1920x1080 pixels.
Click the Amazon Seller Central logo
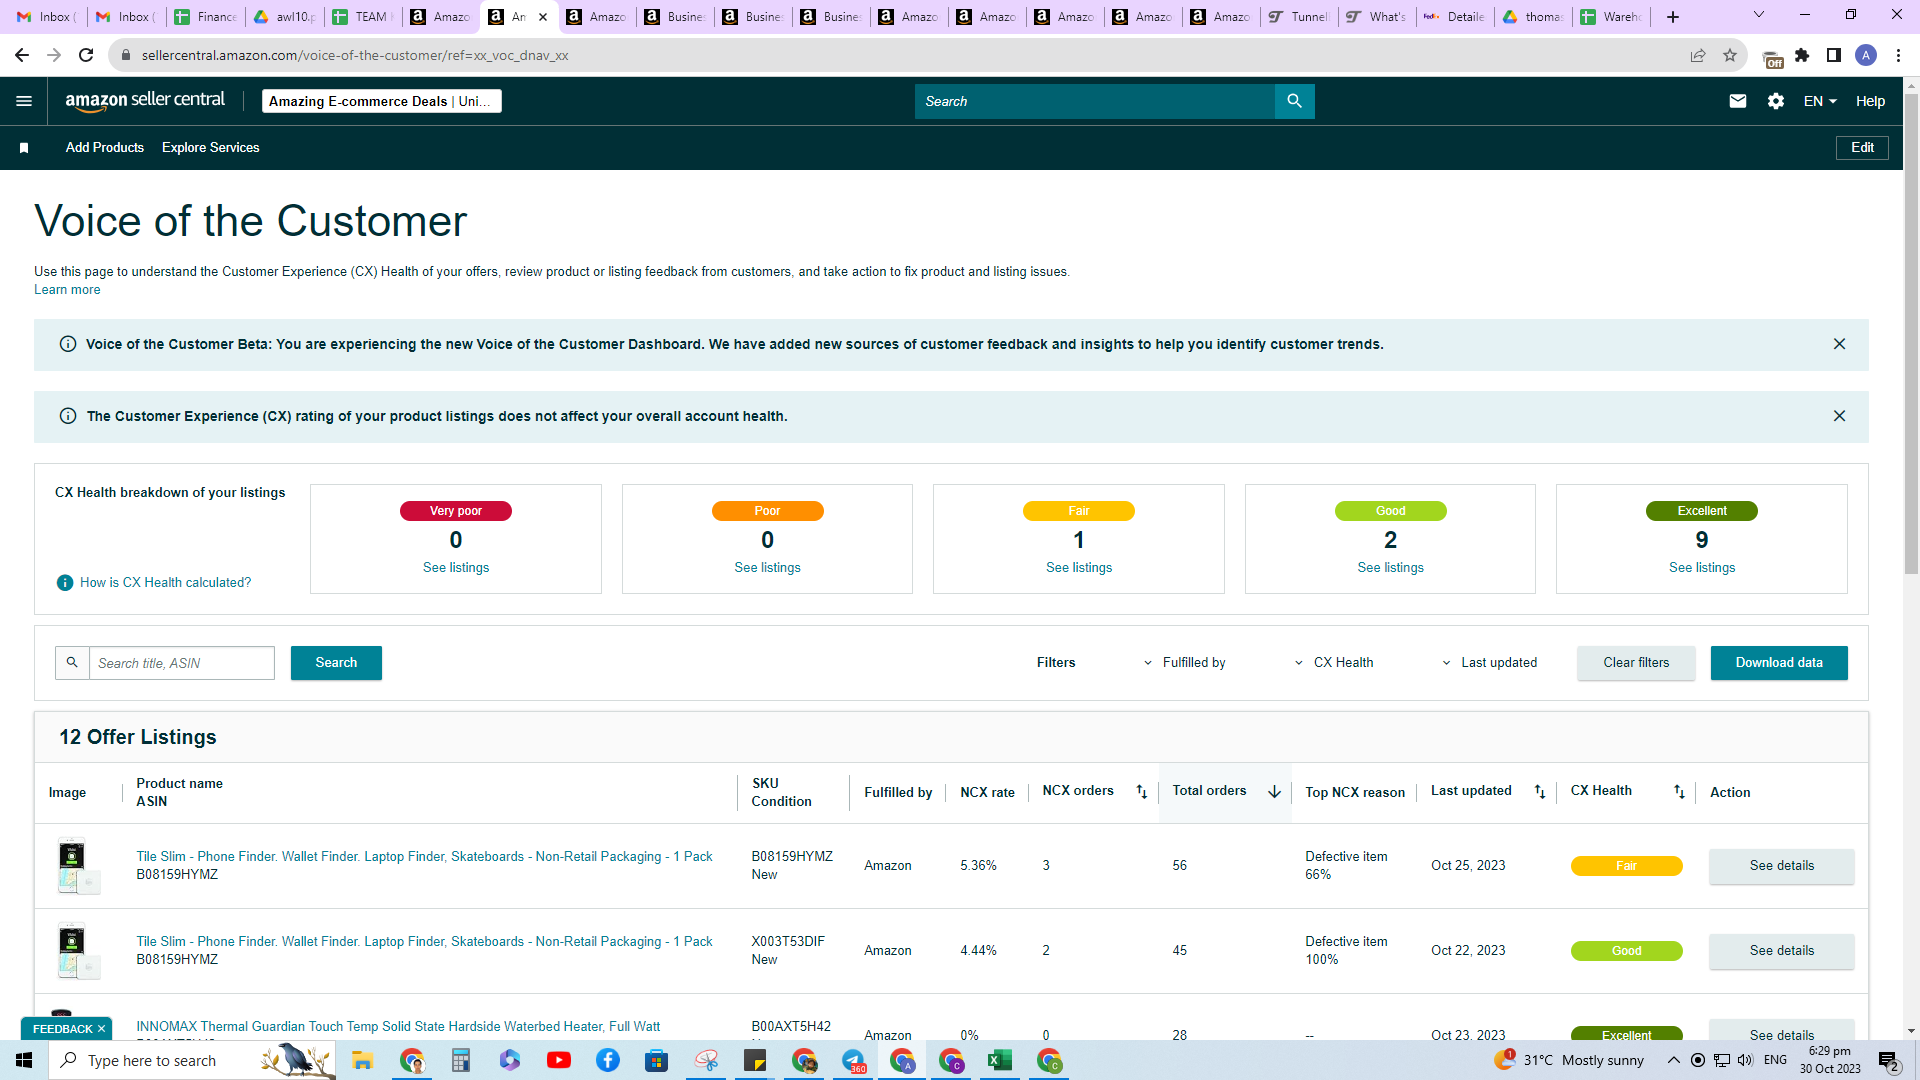click(x=145, y=101)
